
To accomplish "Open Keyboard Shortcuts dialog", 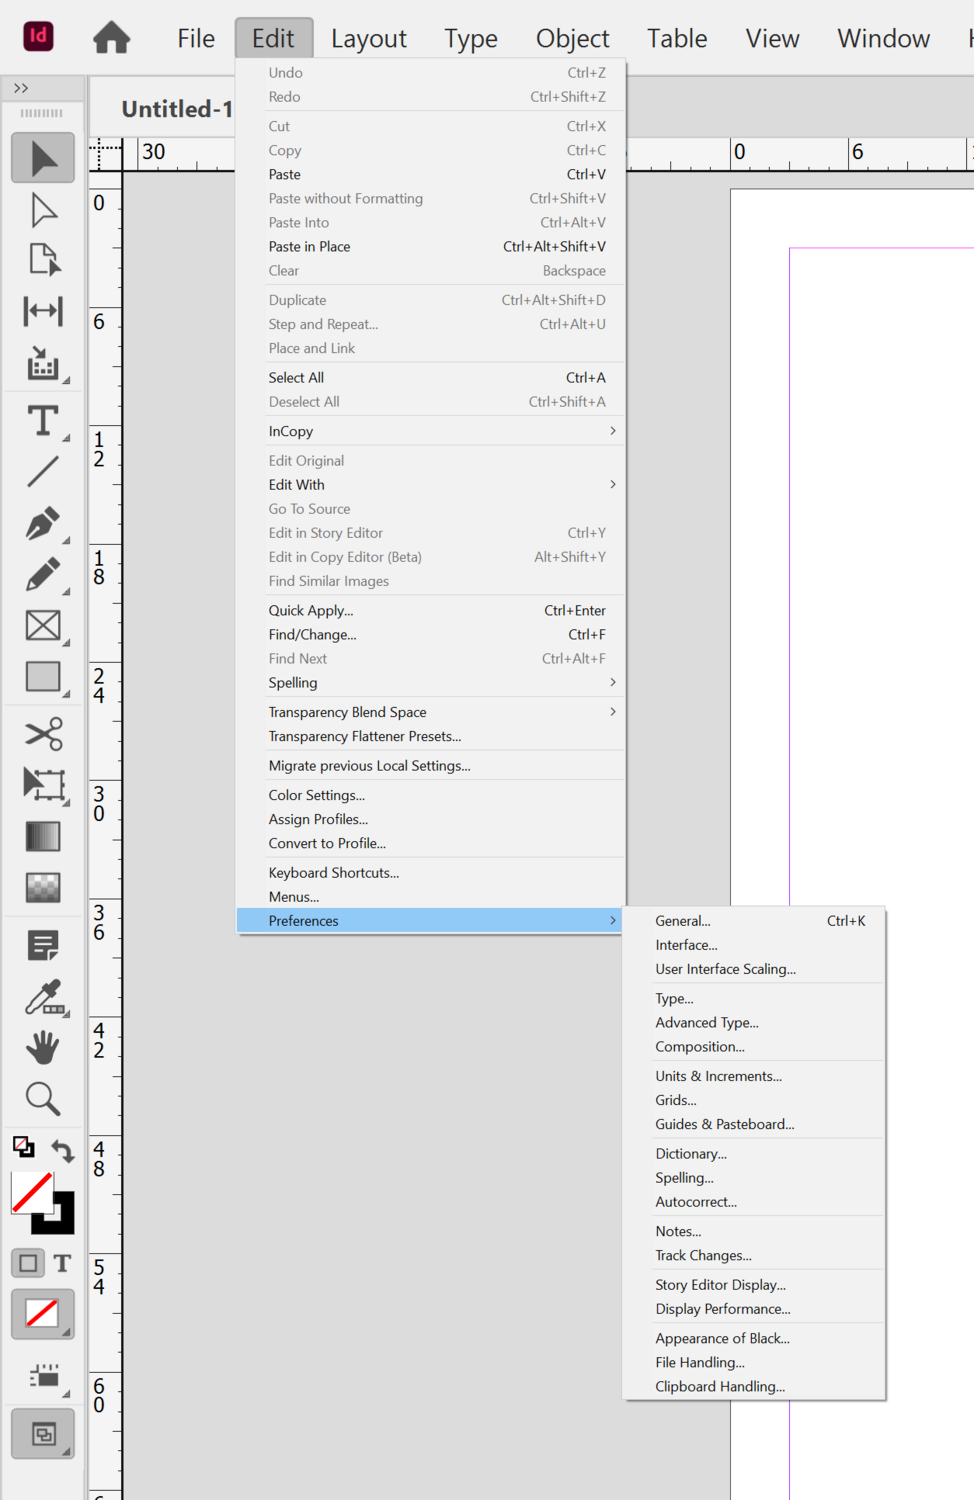I will pyautogui.click(x=431, y=873).
